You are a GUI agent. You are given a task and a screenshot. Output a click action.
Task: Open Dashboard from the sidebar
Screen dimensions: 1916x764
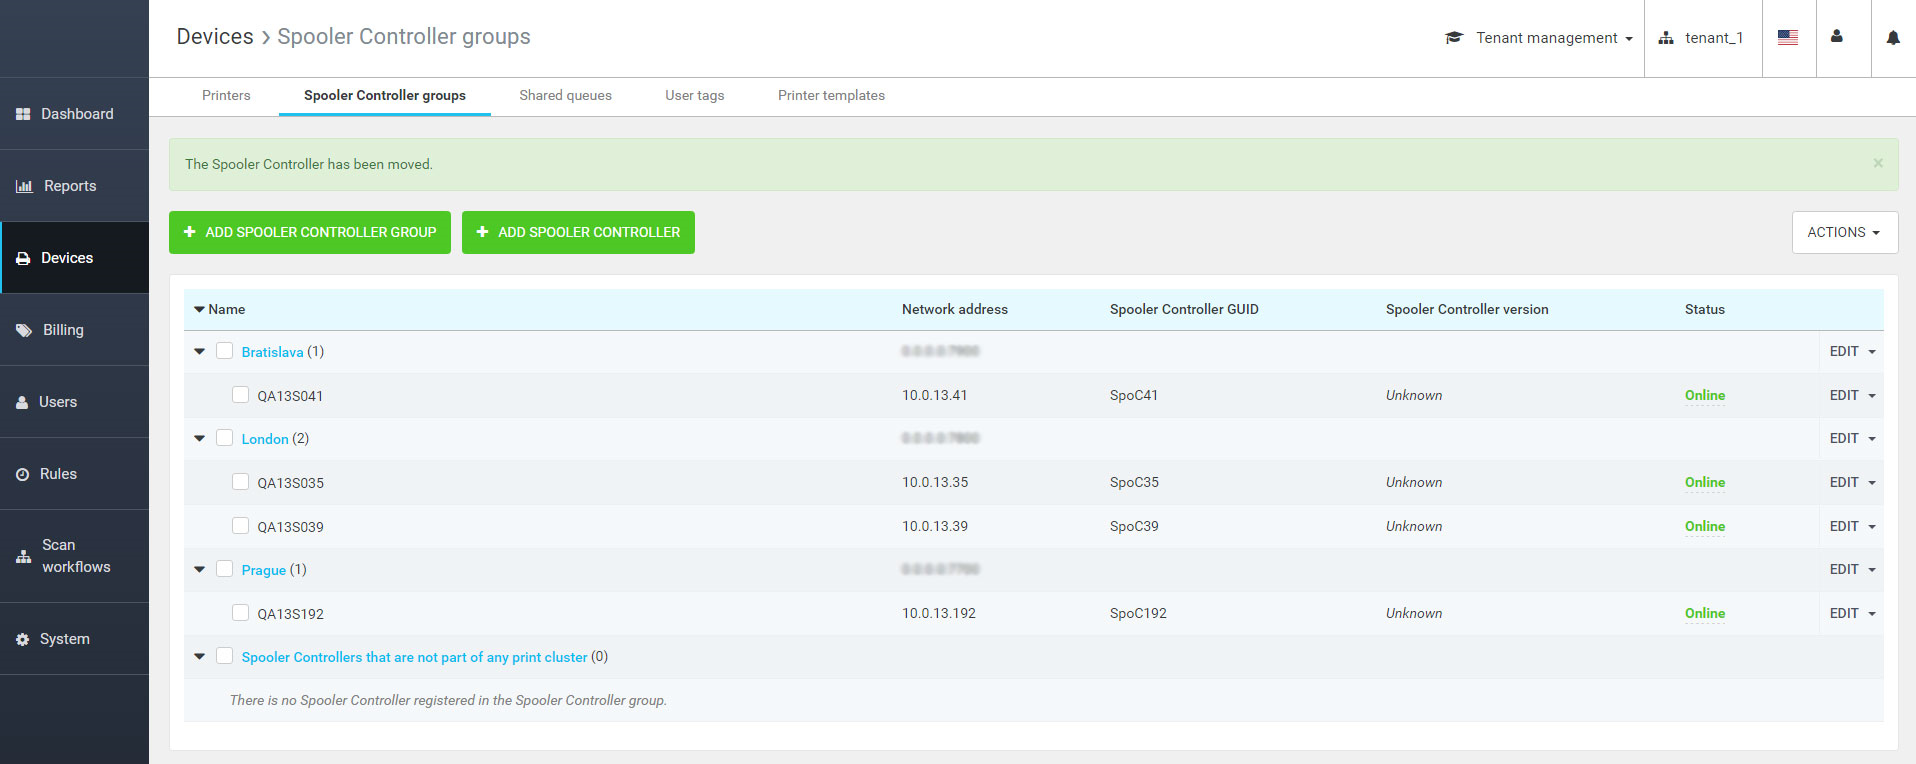(x=75, y=114)
